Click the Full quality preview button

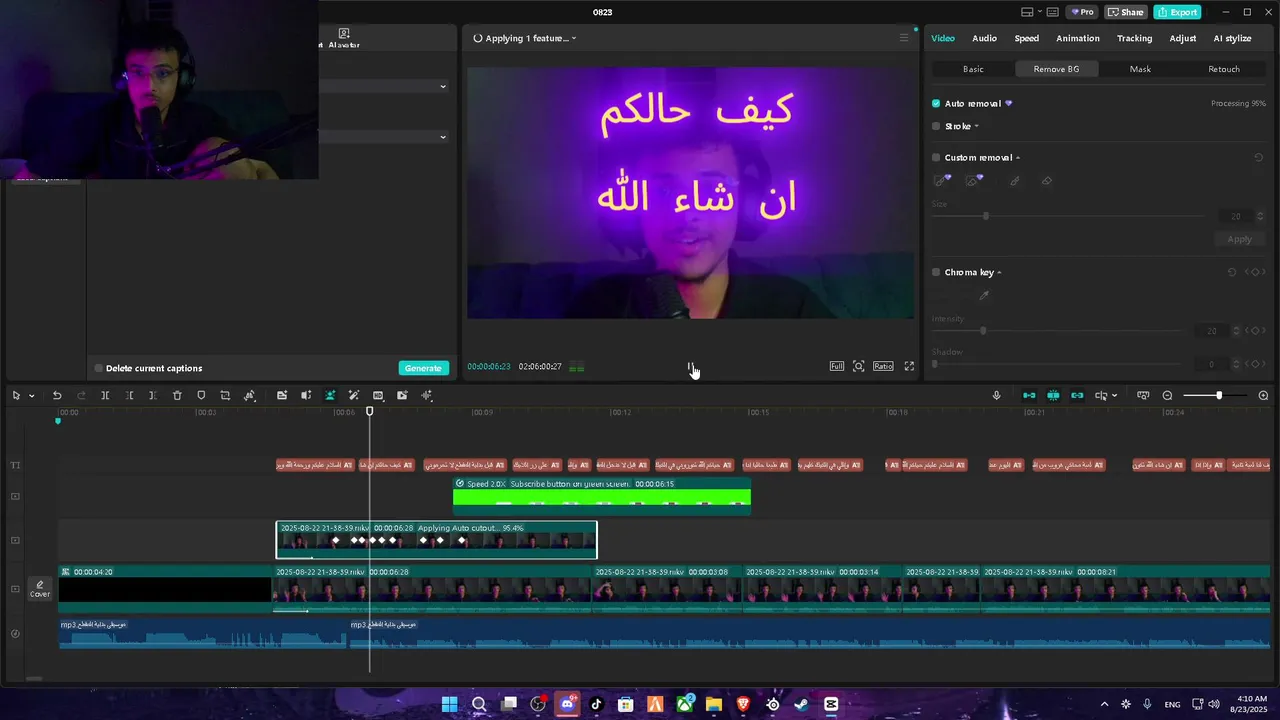click(836, 367)
